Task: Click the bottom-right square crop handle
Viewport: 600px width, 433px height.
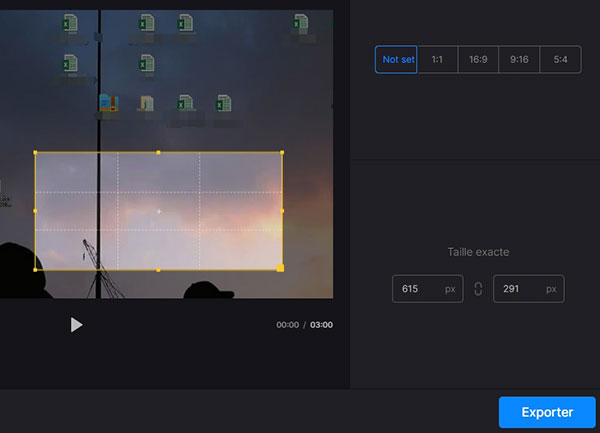Action: pos(280,268)
